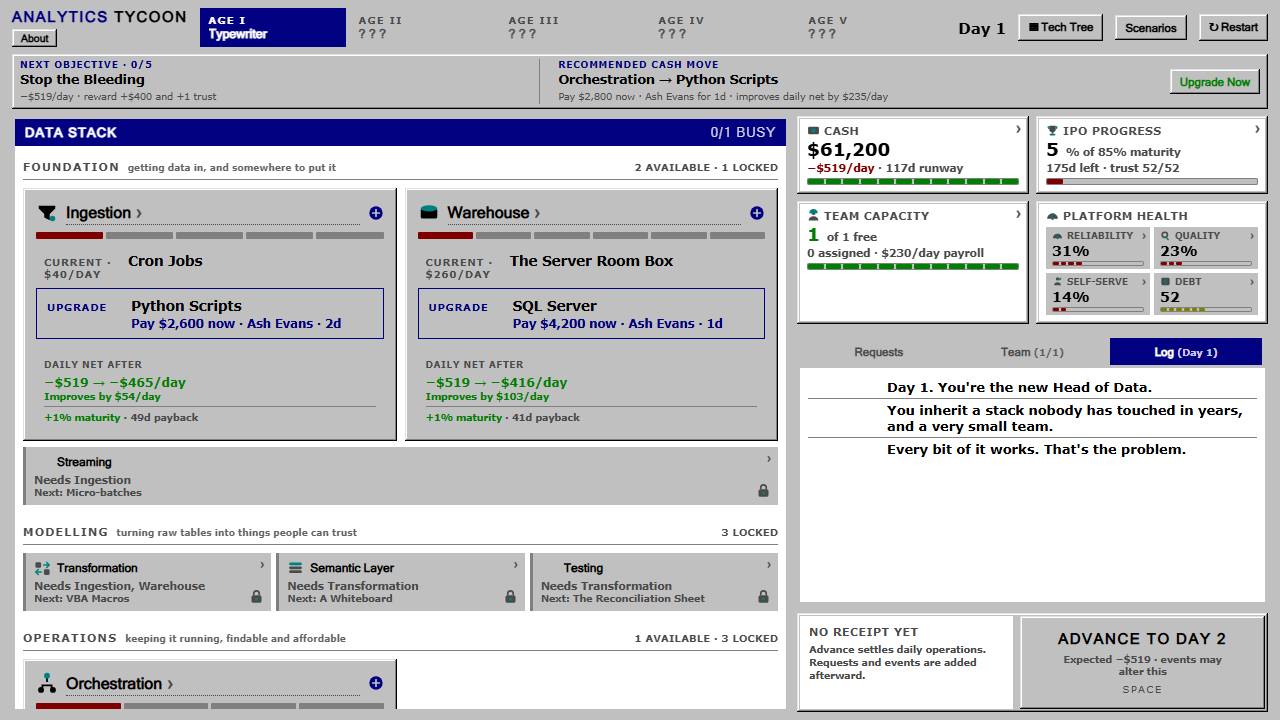Screen dimensions: 1280x720
Task: Expand the Cash card chevron
Action: (1018, 130)
